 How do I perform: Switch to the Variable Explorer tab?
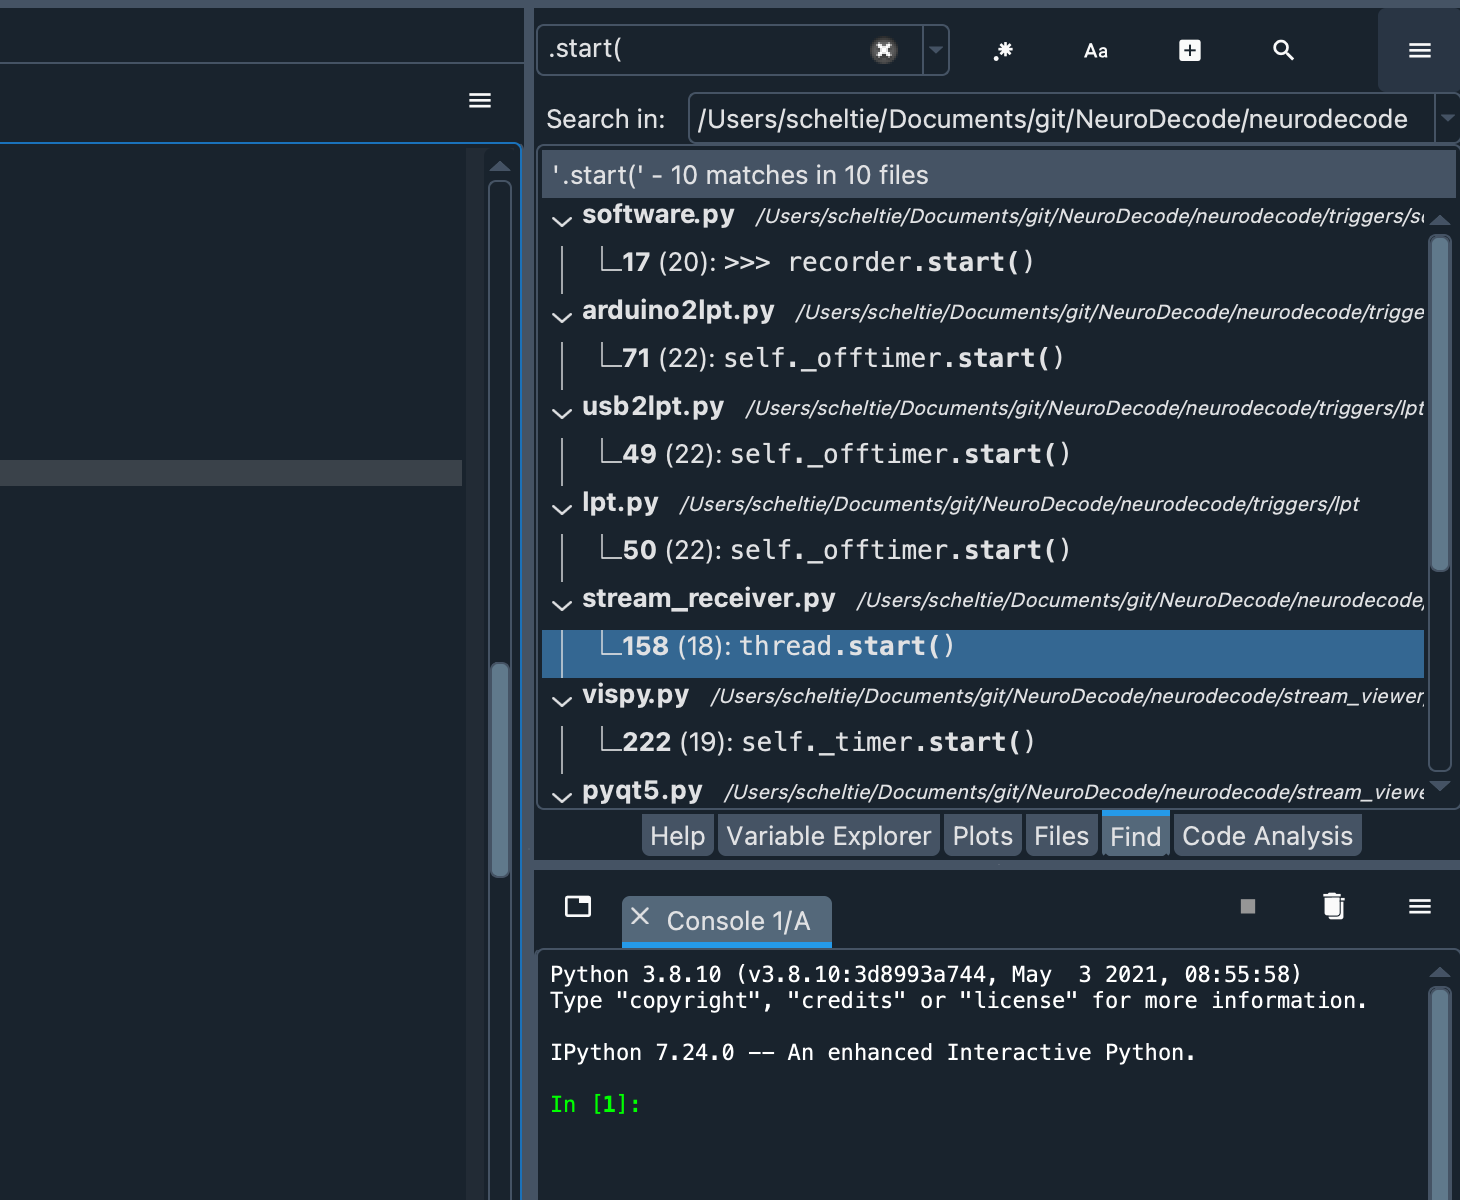[x=828, y=835]
